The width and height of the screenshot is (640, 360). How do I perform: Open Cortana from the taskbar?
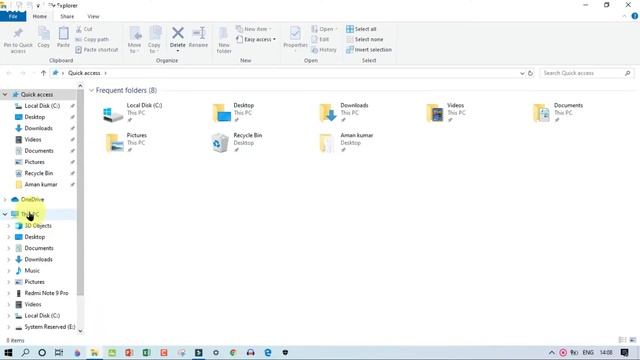coord(42,353)
